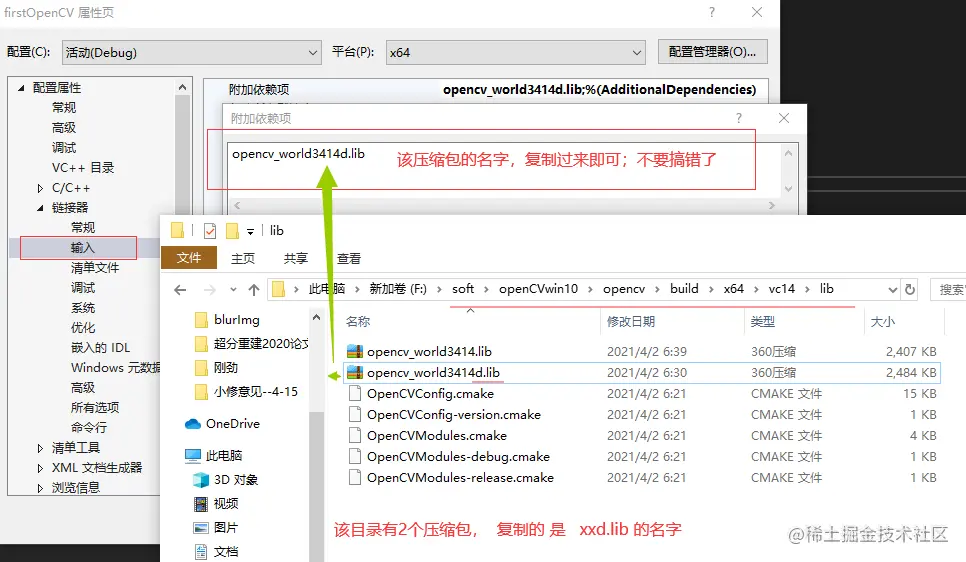
Task: Click inside the 附加依赖项 text edit box
Action: 505,169
